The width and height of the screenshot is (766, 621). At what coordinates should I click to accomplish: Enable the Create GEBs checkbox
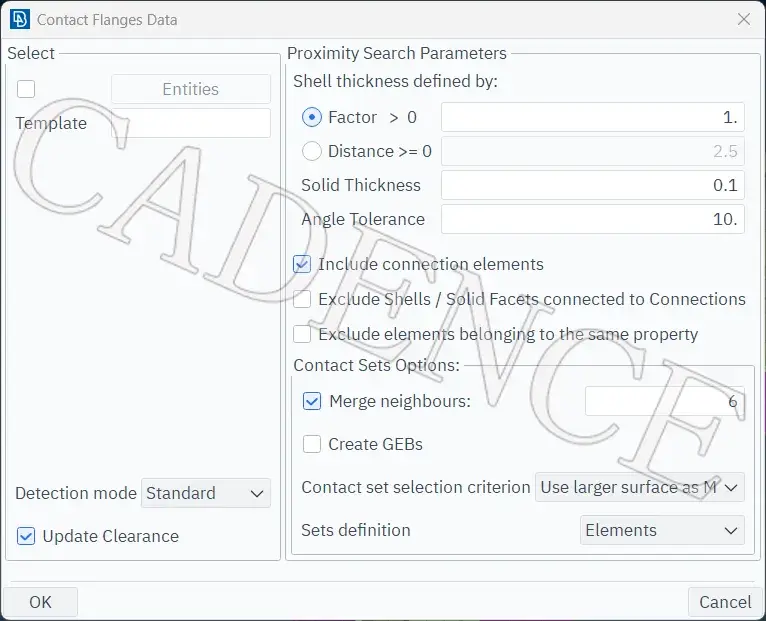click(x=312, y=444)
